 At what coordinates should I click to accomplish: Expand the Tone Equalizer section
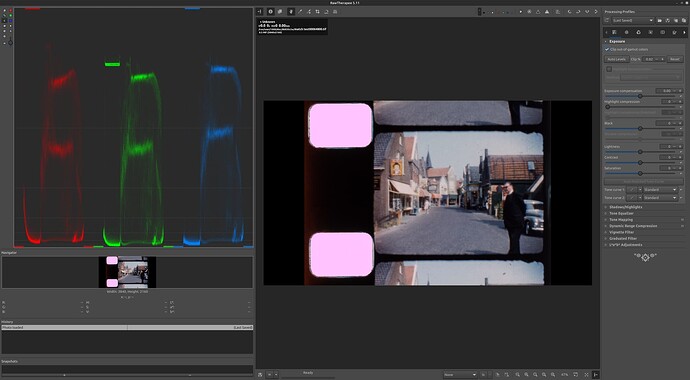[x=621, y=213]
